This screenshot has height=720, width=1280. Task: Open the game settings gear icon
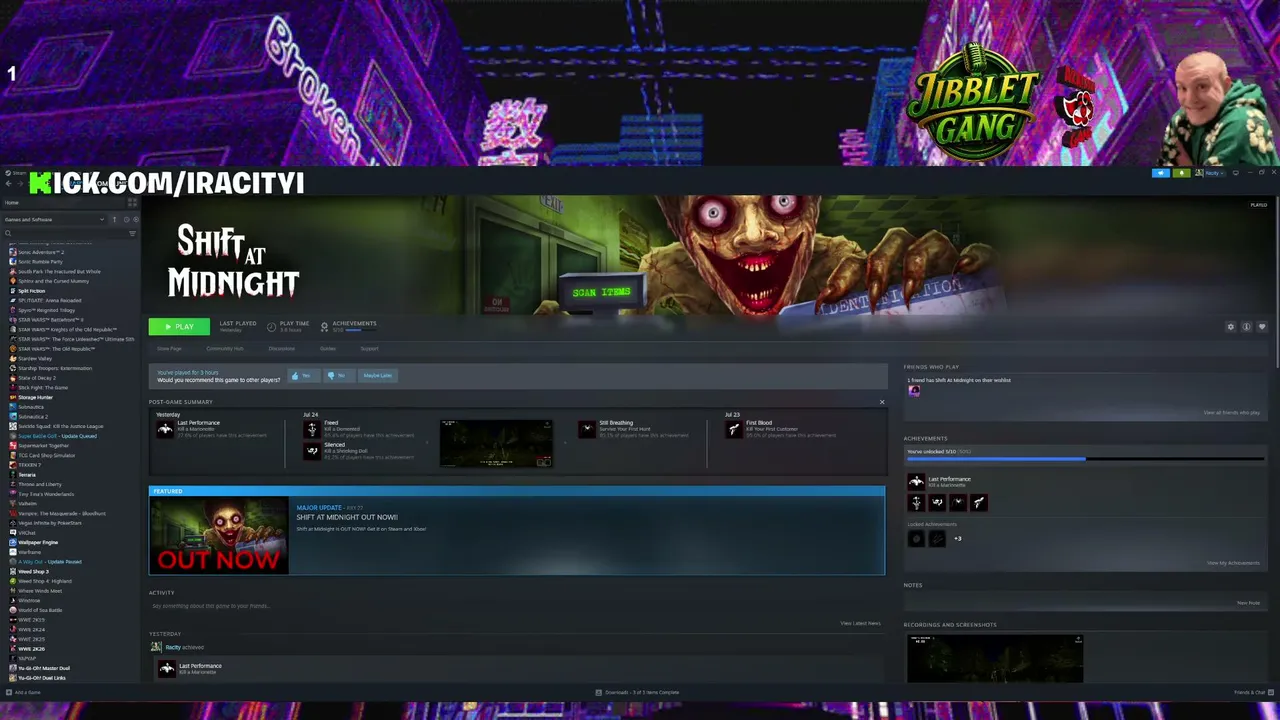click(1231, 327)
